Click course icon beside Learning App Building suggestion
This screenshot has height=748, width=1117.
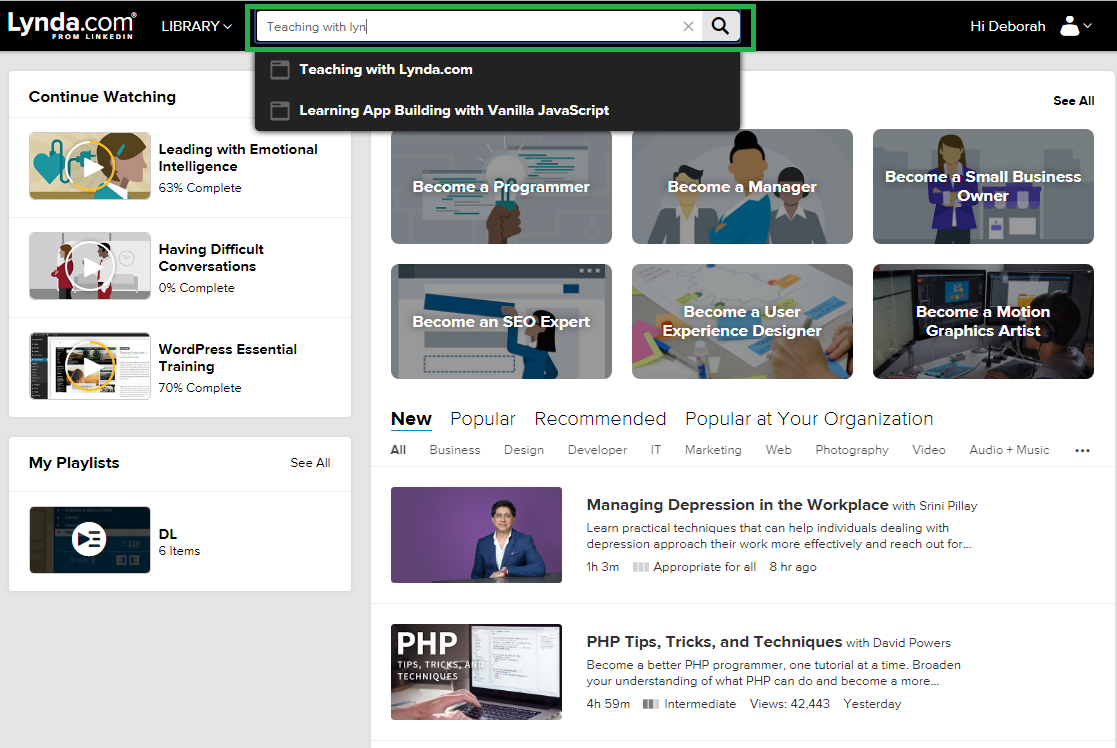coord(280,110)
